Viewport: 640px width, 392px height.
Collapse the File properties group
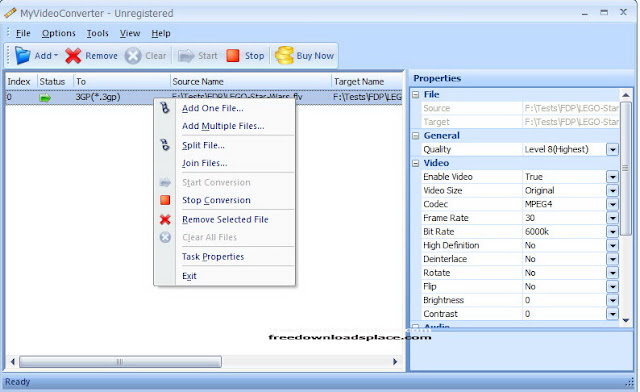point(416,95)
